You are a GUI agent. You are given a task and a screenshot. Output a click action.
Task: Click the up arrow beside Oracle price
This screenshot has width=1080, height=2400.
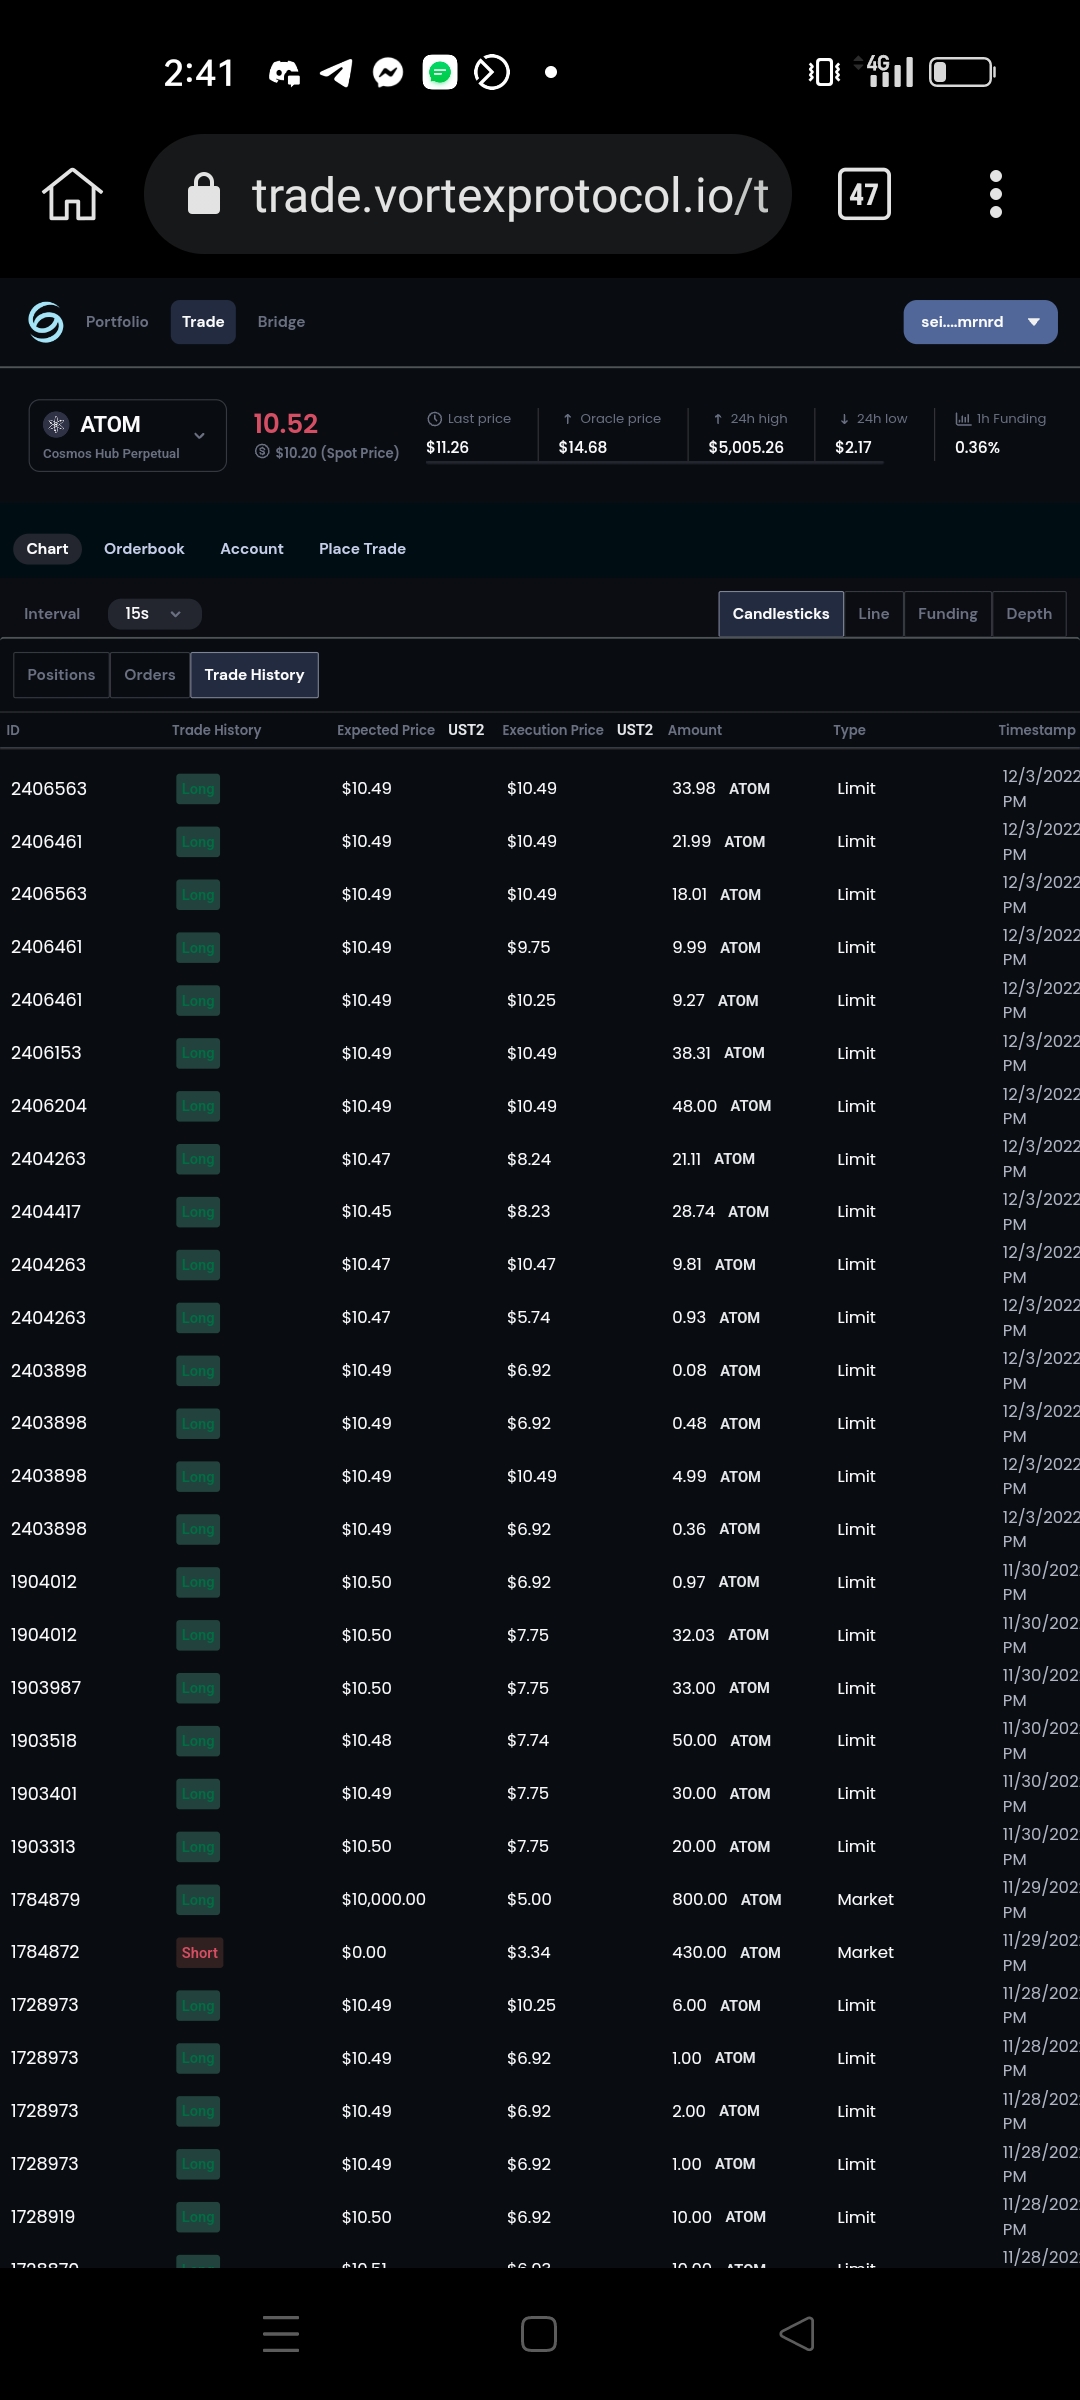point(567,419)
